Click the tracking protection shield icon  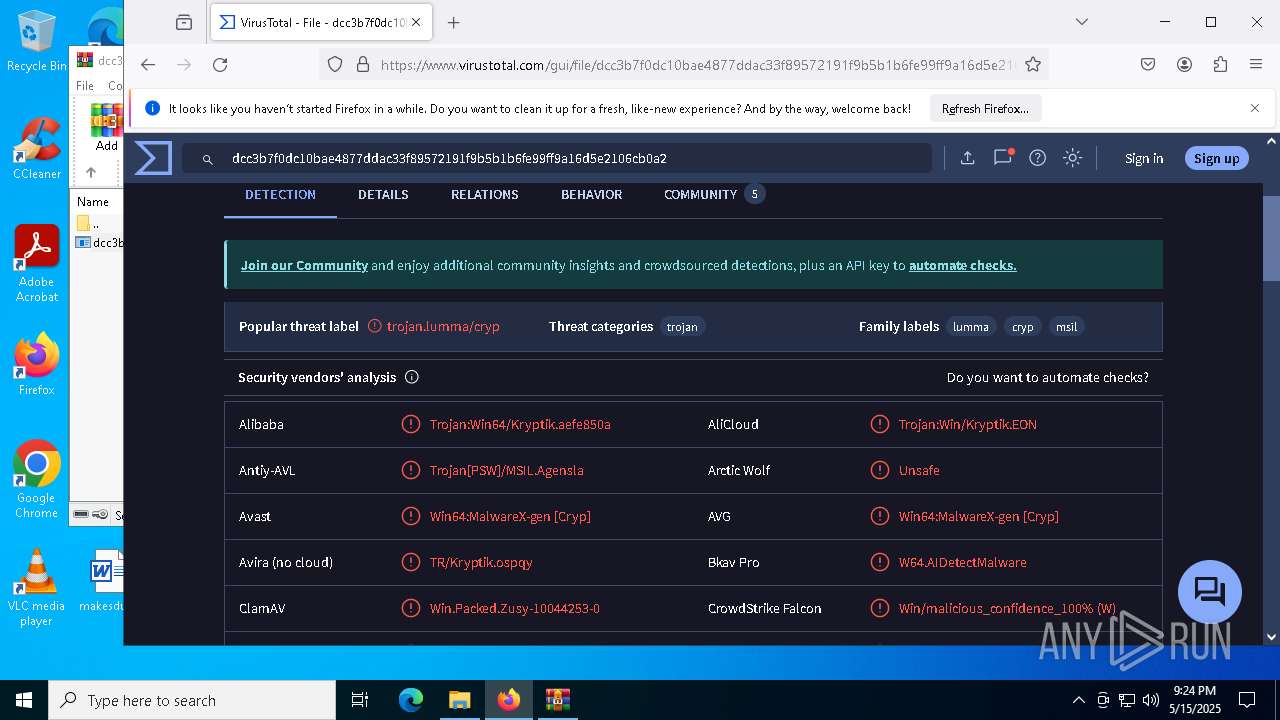(x=335, y=64)
